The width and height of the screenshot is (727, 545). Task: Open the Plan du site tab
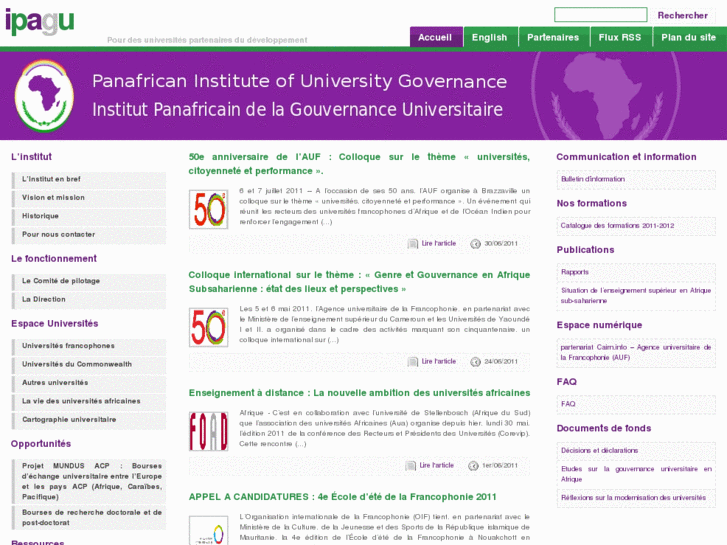click(689, 37)
